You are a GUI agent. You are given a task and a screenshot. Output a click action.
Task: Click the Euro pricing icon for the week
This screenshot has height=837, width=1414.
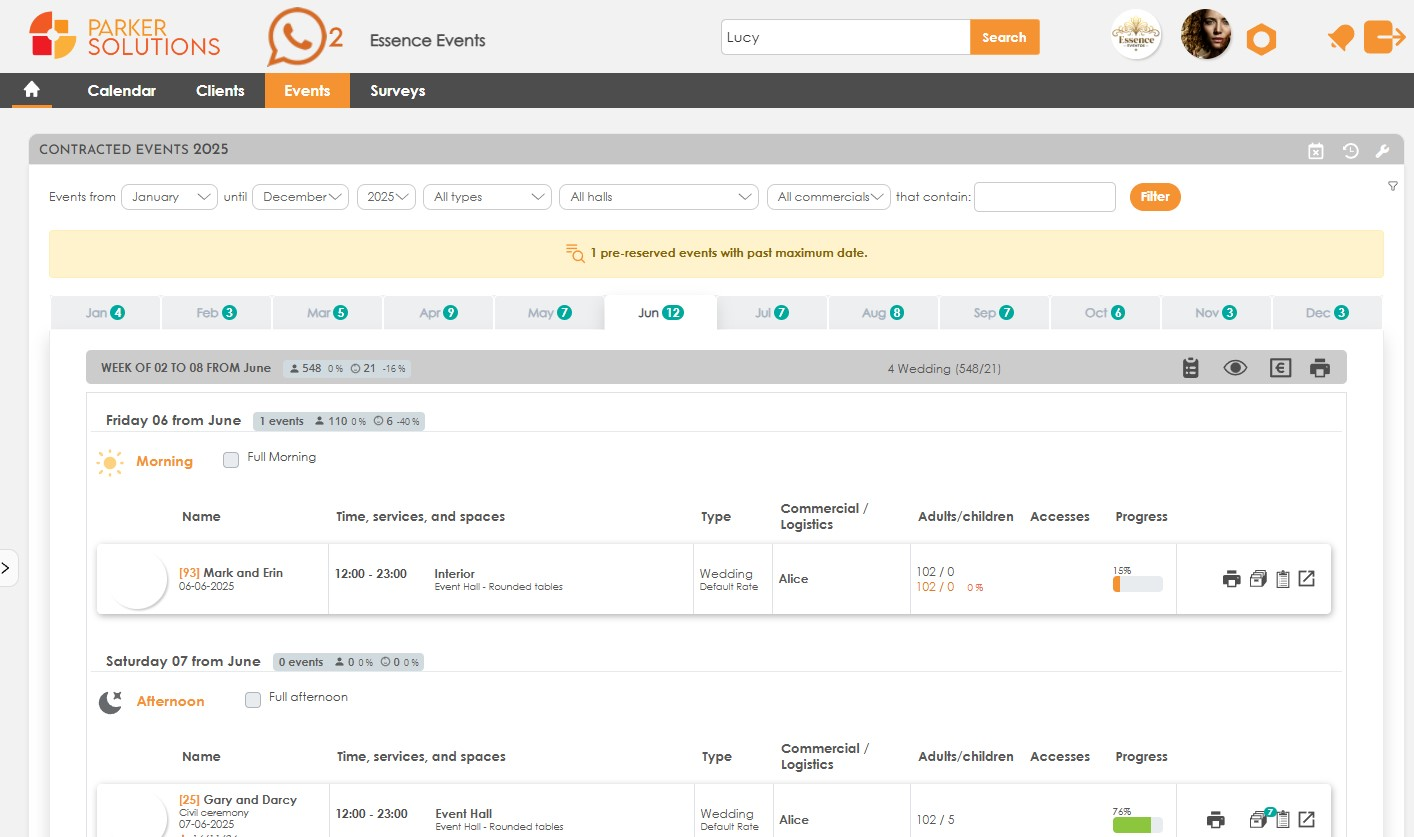click(x=1280, y=367)
